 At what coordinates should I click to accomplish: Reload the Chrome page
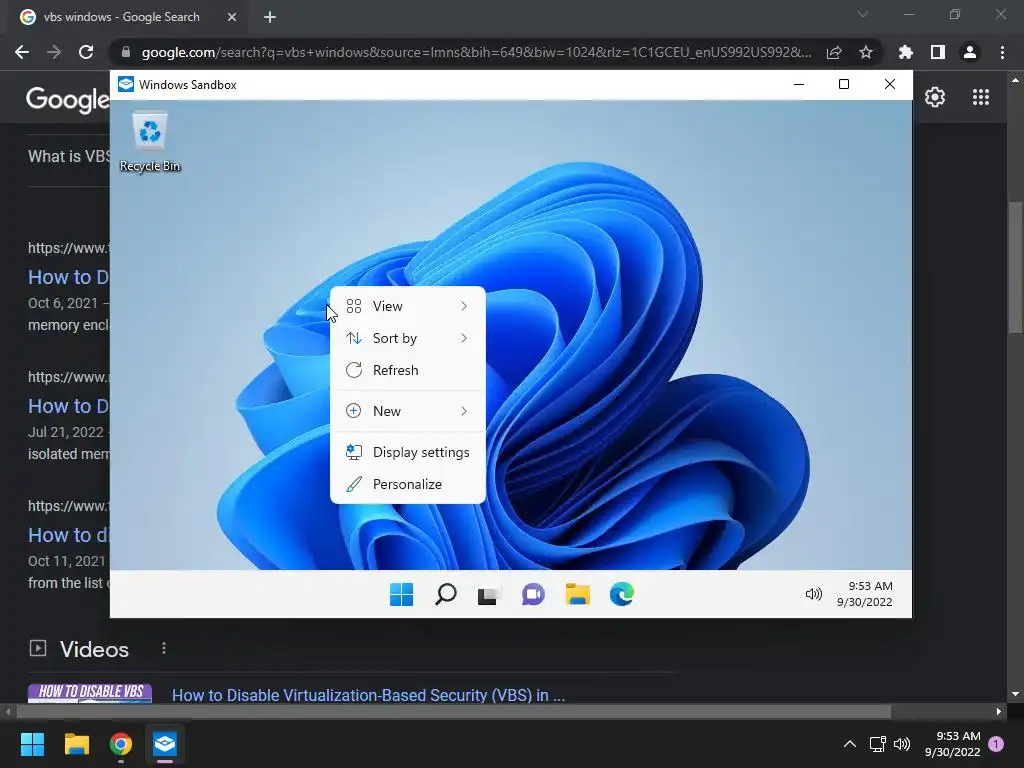(x=86, y=52)
